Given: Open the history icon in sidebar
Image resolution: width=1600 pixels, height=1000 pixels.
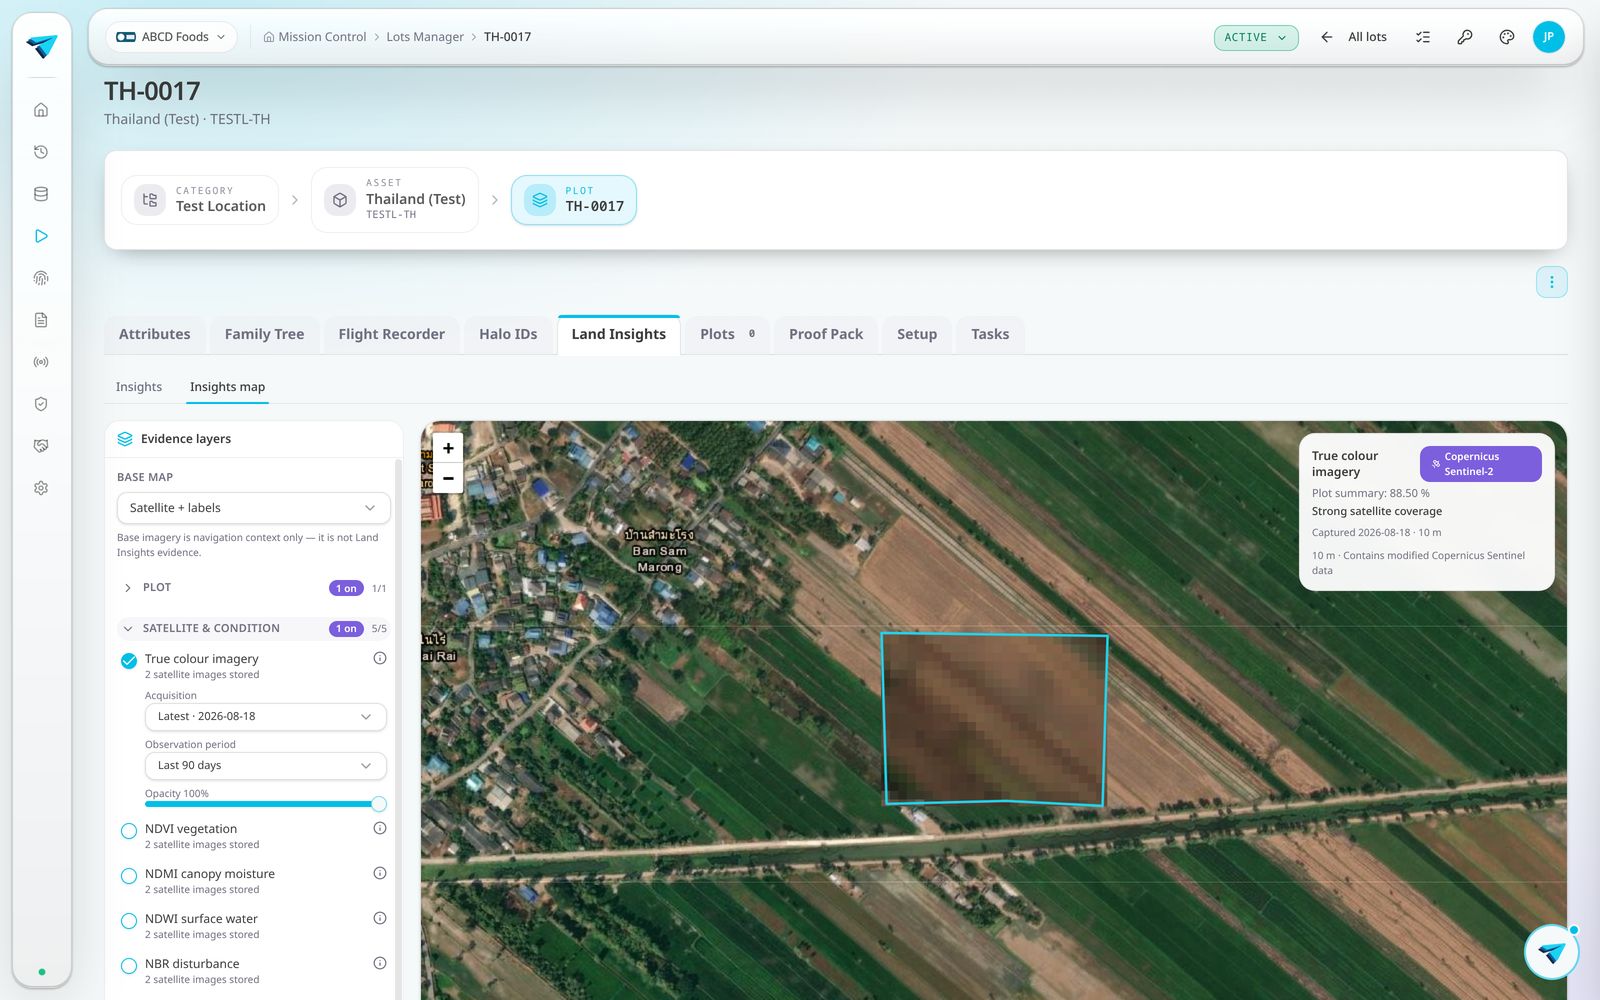Looking at the screenshot, I should (41, 152).
